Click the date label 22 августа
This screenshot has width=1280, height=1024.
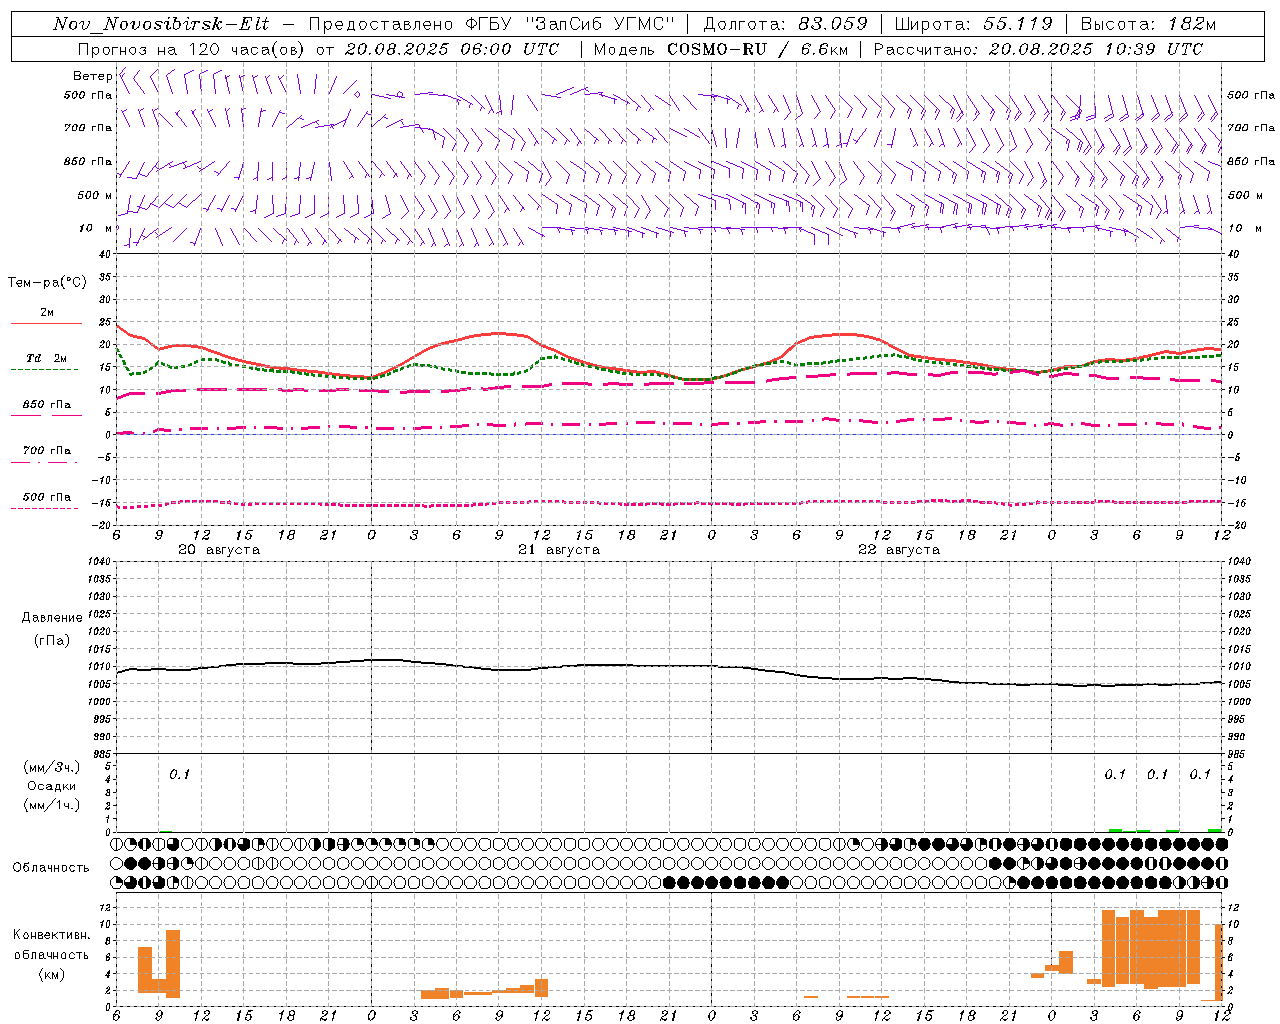(x=899, y=550)
